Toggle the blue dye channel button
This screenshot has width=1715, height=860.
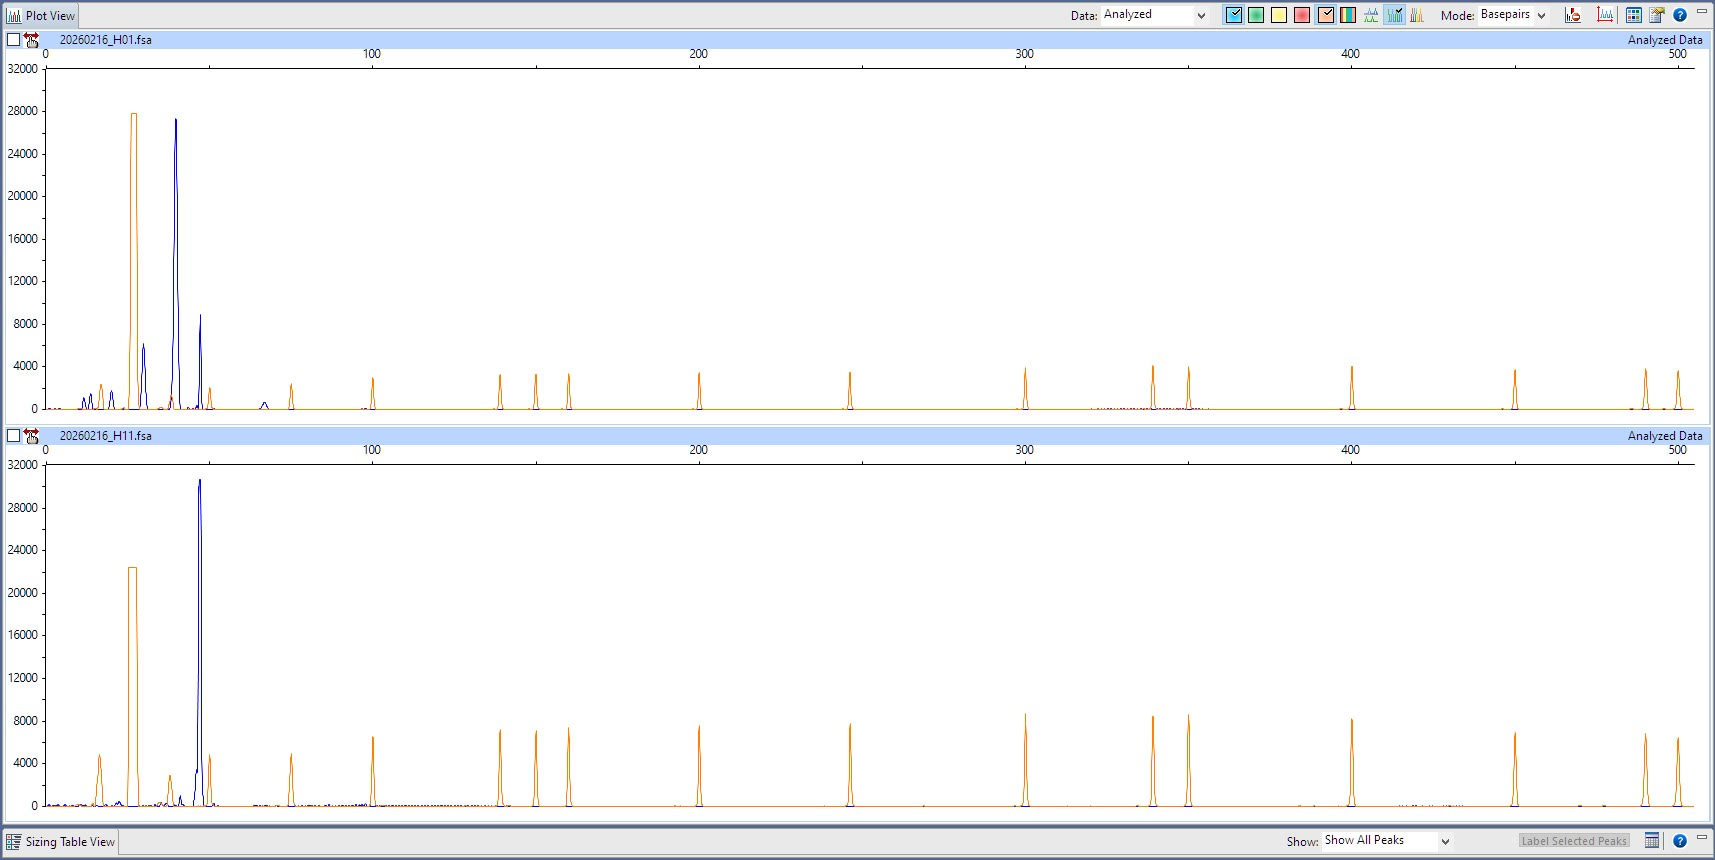(x=1234, y=15)
